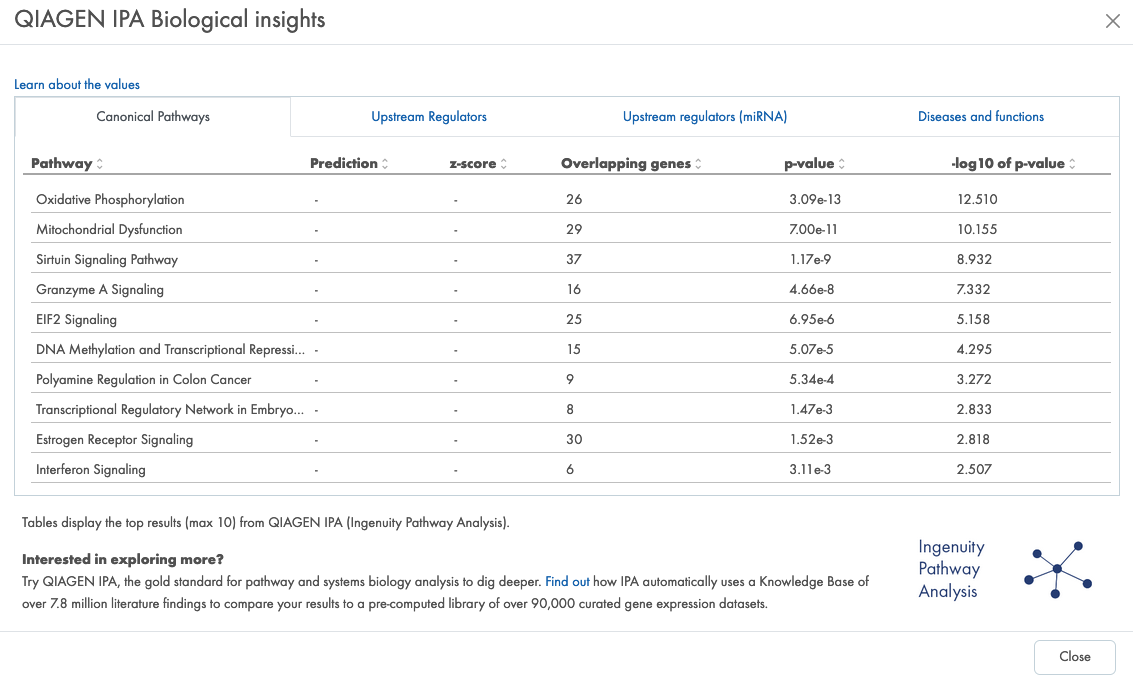Click p-value 7.00e-11
Image resolution: width=1133 pixels, height=685 pixels.
tap(814, 230)
